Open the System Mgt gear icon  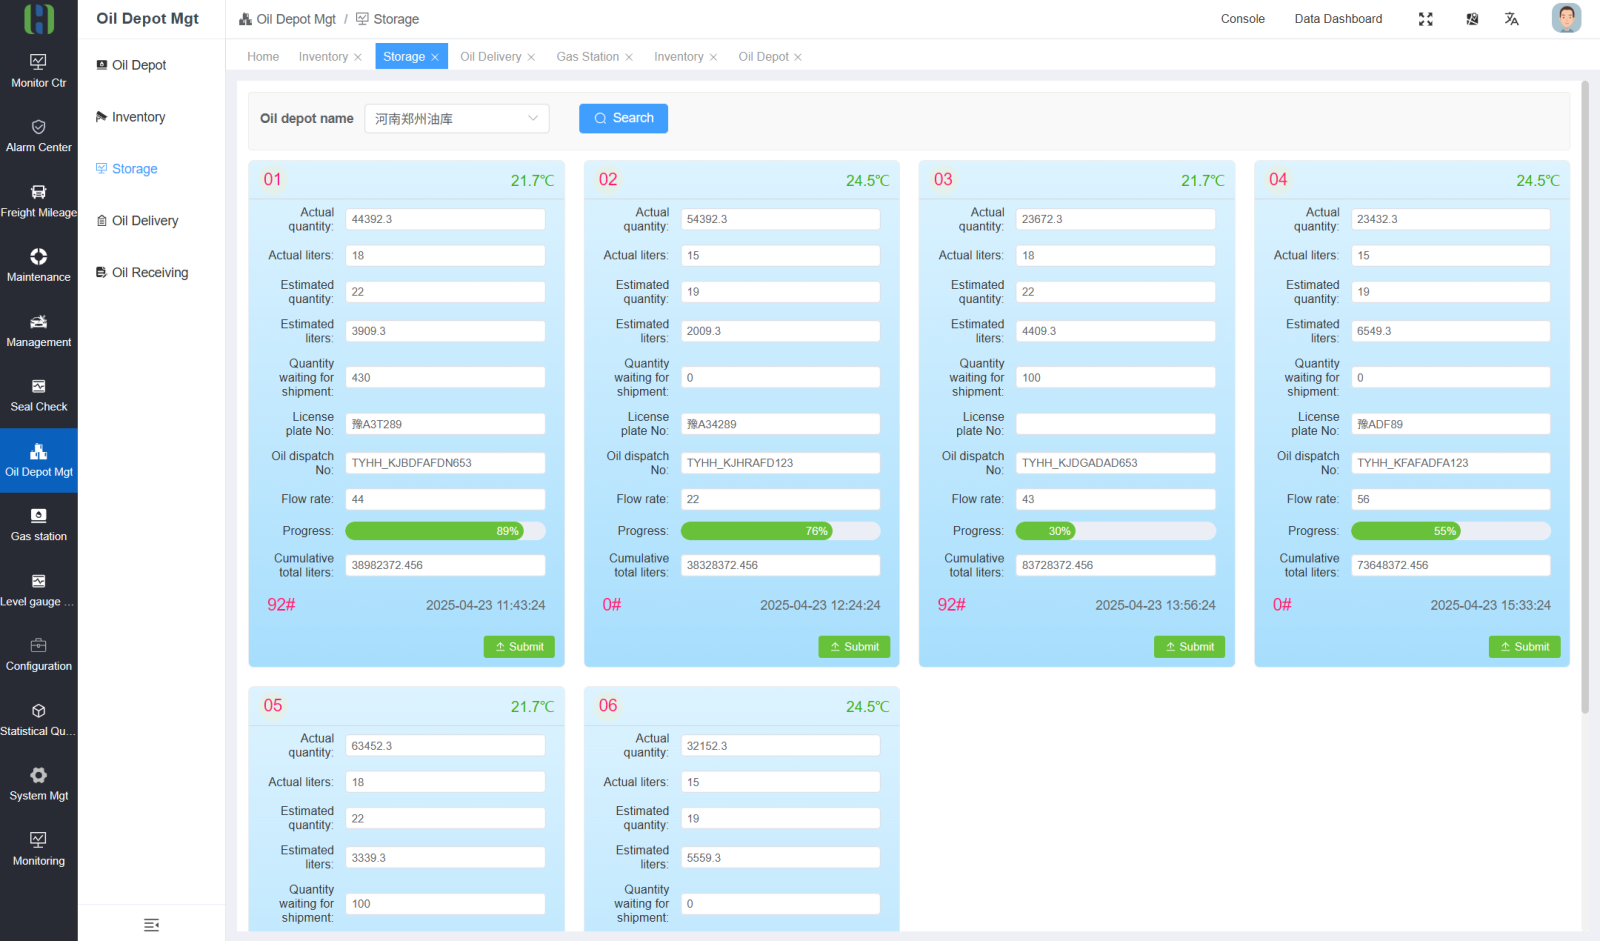(x=38, y=775)
